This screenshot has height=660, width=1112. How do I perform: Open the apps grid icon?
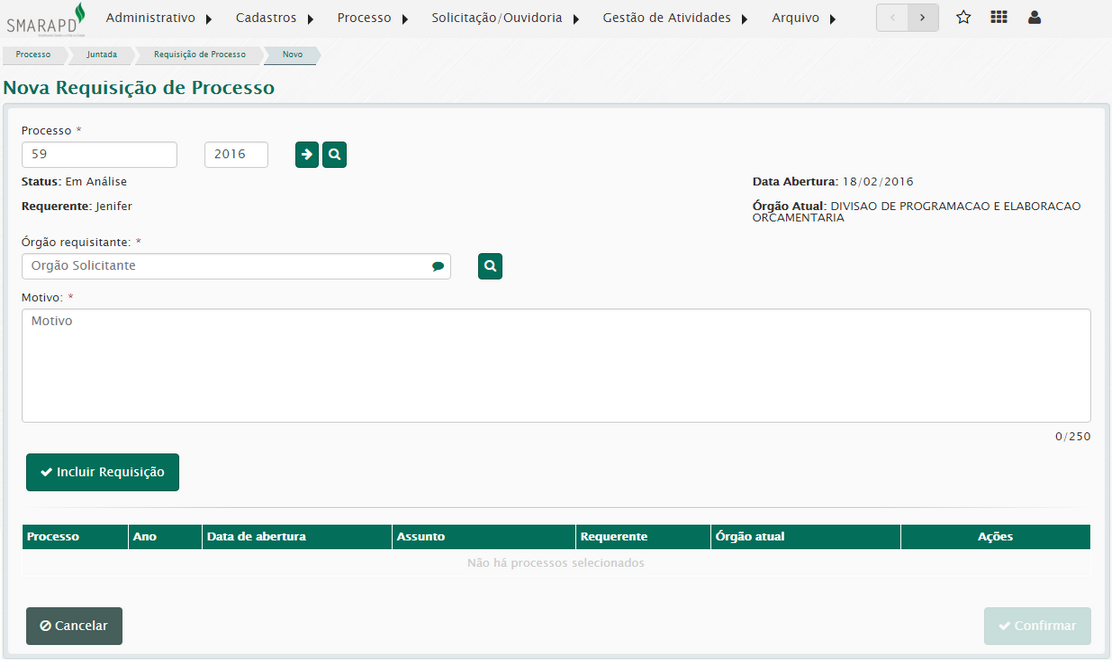(x=998, y=18)
